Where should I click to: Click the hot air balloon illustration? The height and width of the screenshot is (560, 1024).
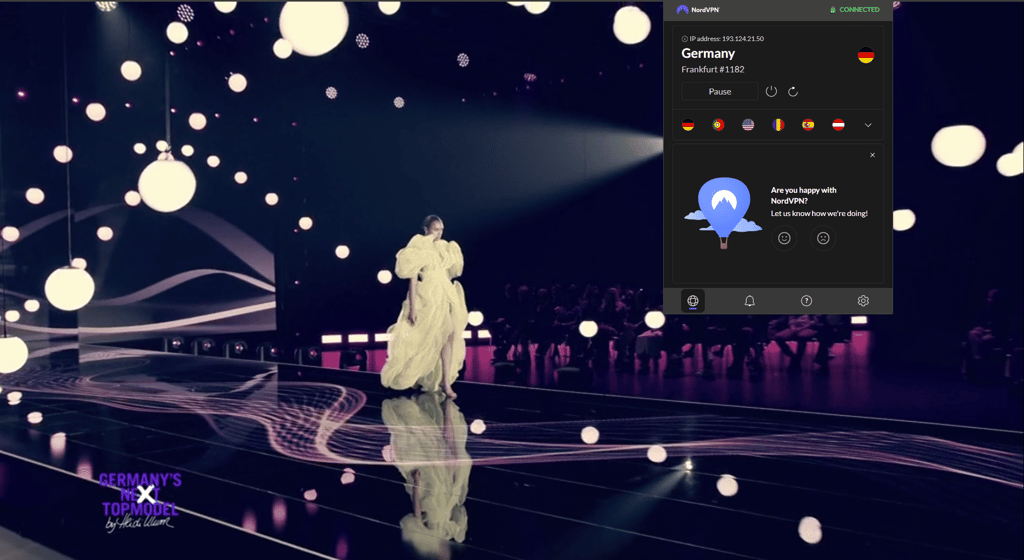723,213
